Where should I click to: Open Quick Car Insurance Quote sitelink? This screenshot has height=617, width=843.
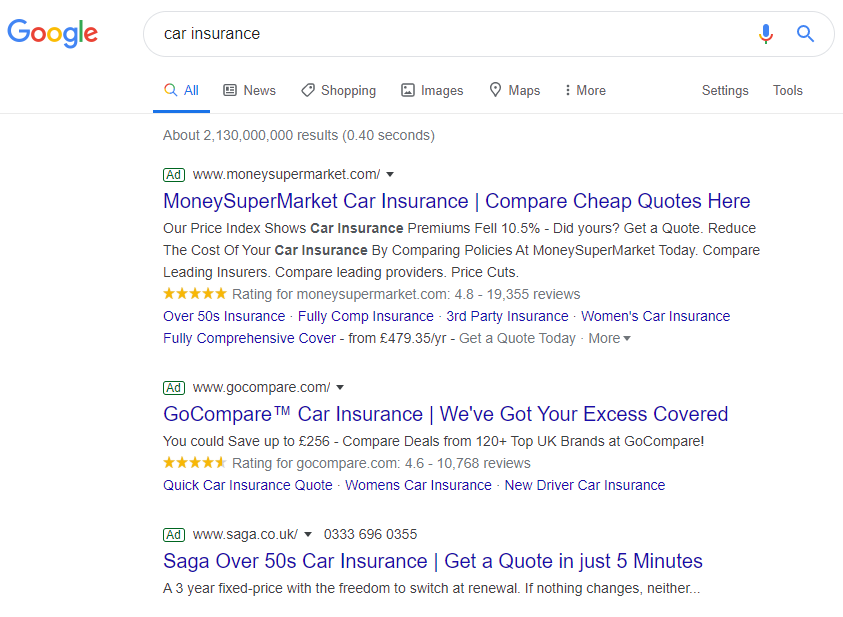click(x=248, y=485)
